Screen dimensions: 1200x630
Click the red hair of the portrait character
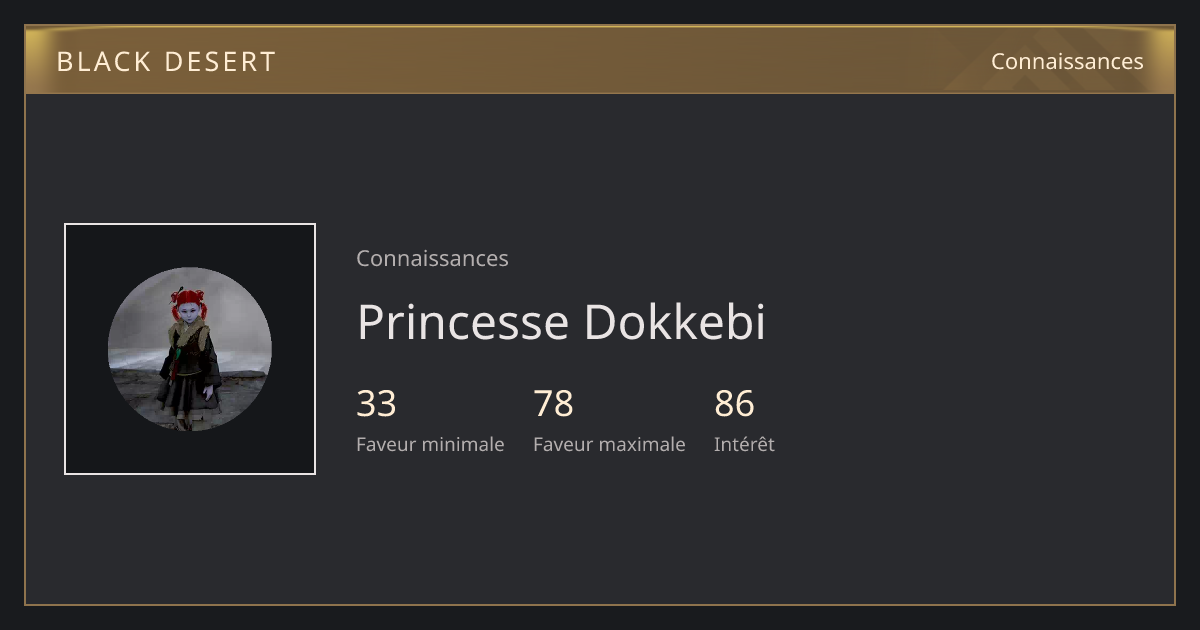(x=188, y=299)
